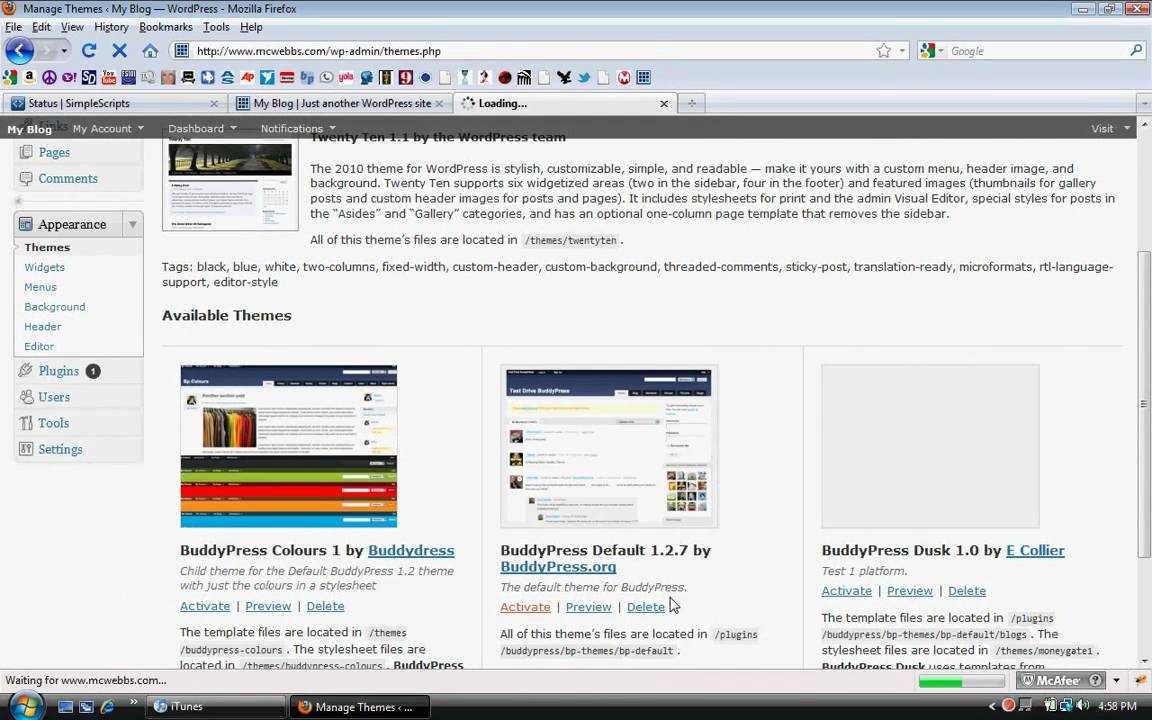The height and width of the screenshot is (720, 1152).
Task: Reload the page with the refresh icon
Action: (89, 51)
